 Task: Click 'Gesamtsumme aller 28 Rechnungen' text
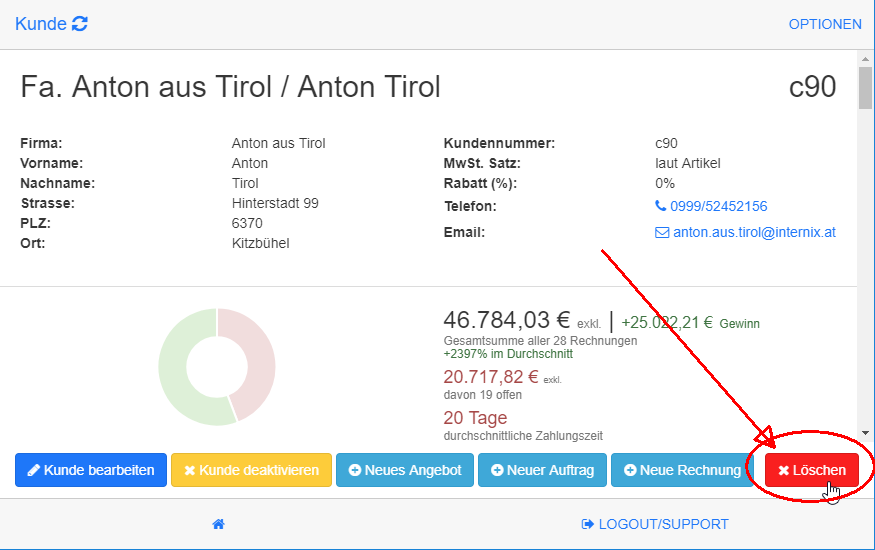(x=540, y=341)
